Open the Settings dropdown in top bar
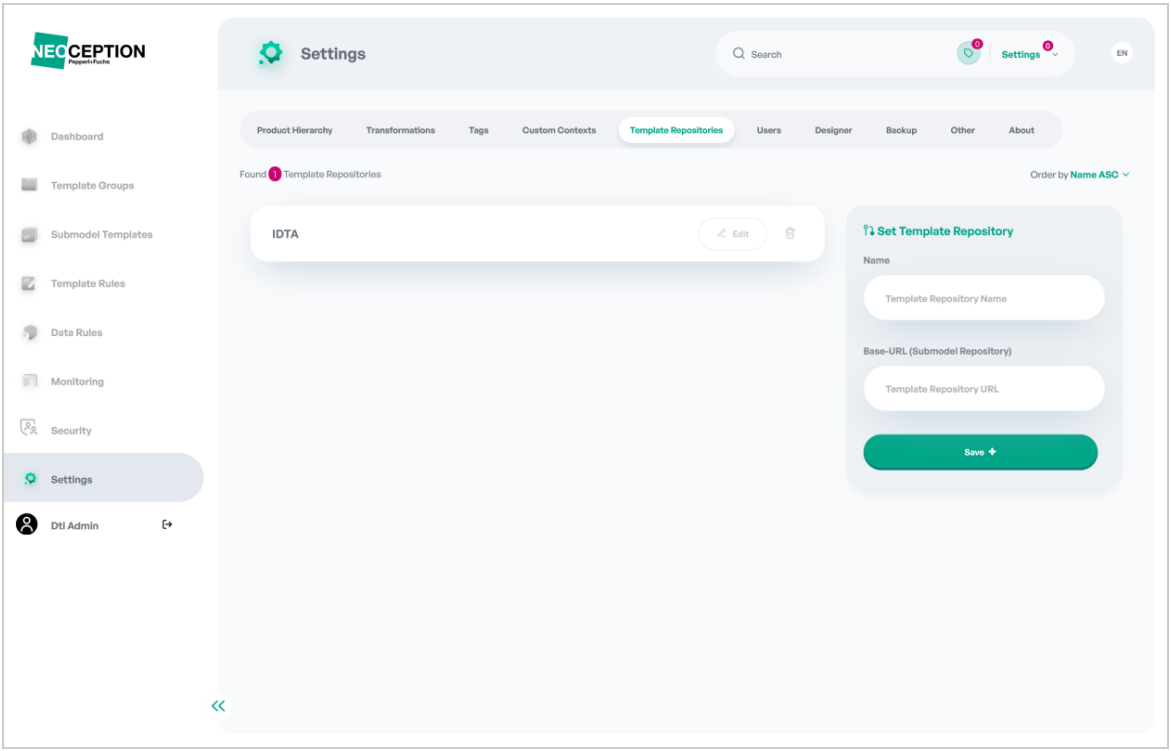 coord(1029,54)
